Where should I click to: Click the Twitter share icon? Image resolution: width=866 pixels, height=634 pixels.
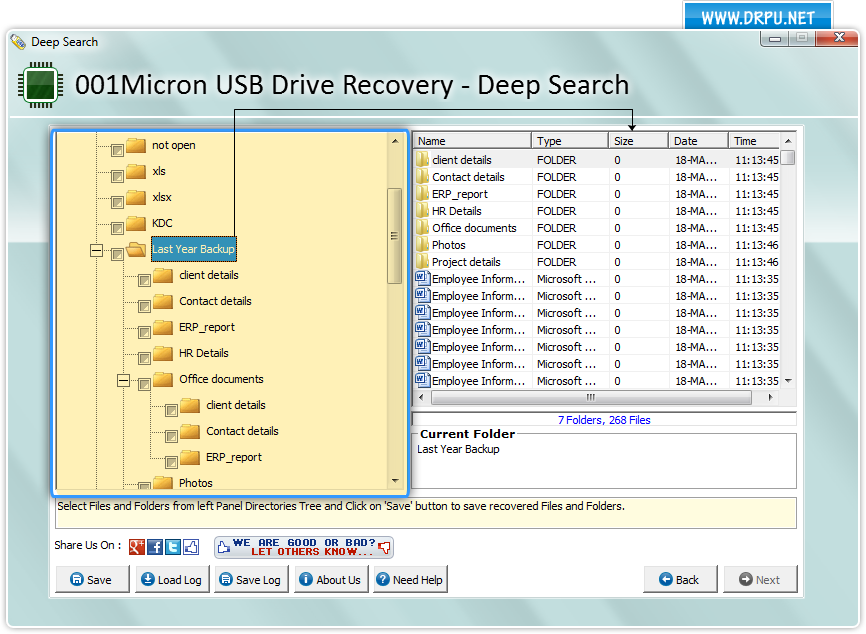pos(173,546)
